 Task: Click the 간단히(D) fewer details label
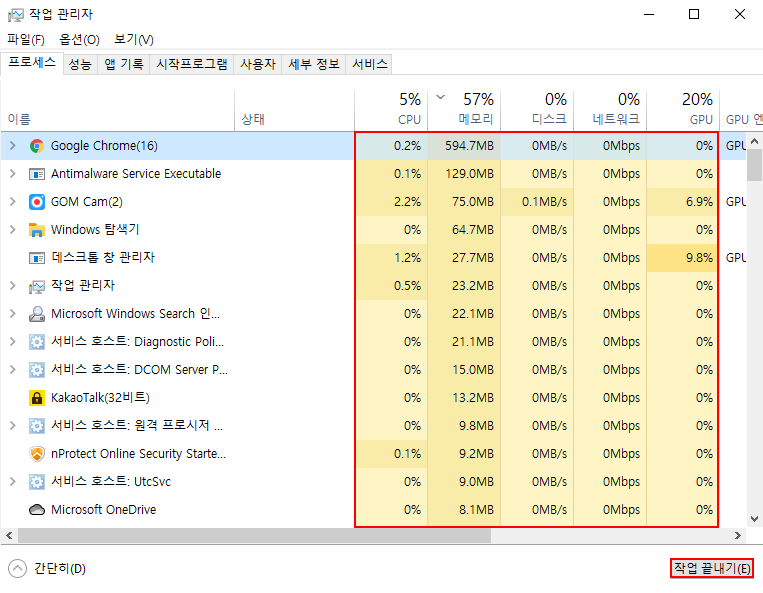(60, 568)
